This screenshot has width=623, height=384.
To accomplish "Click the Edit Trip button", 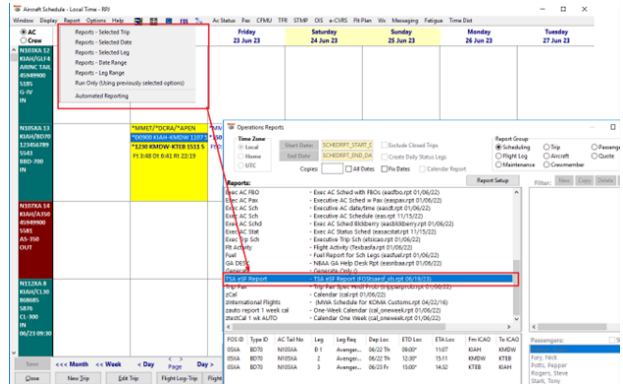I will click(128, 378).
